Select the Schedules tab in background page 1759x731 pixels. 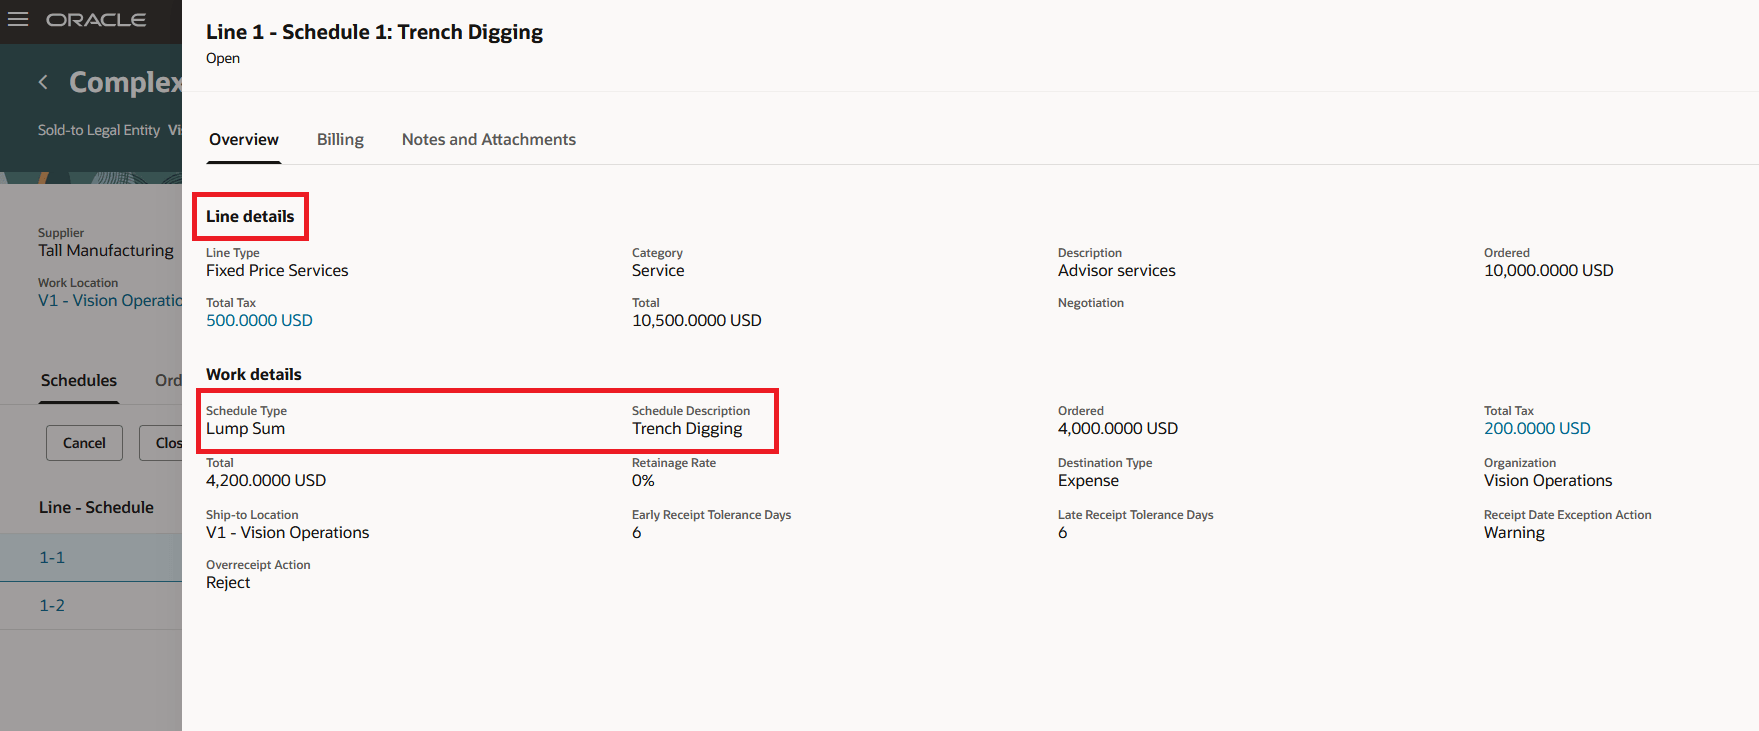(x=79, y=381)
